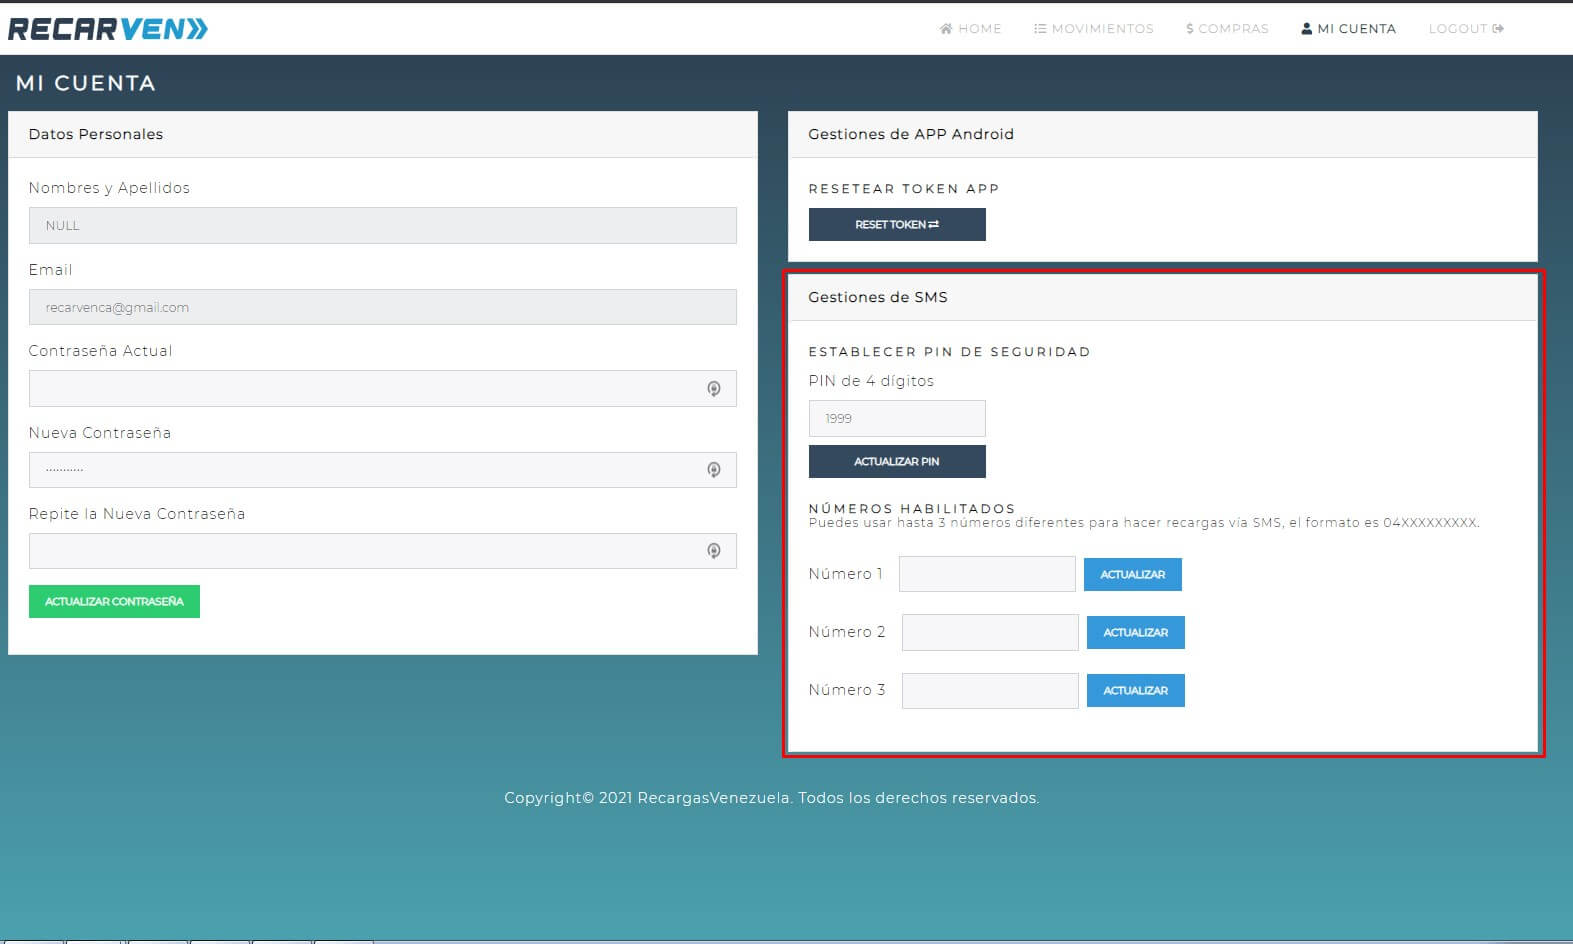Select Mi Cuenta in navigation
1573x944 pixels.
click(1348, 29)
